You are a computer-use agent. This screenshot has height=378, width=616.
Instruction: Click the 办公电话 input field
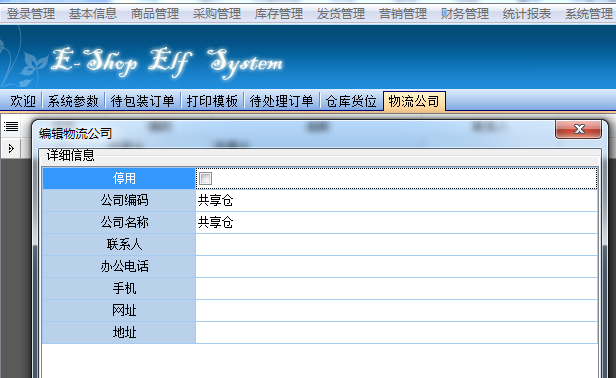click(x=396, y=266)
